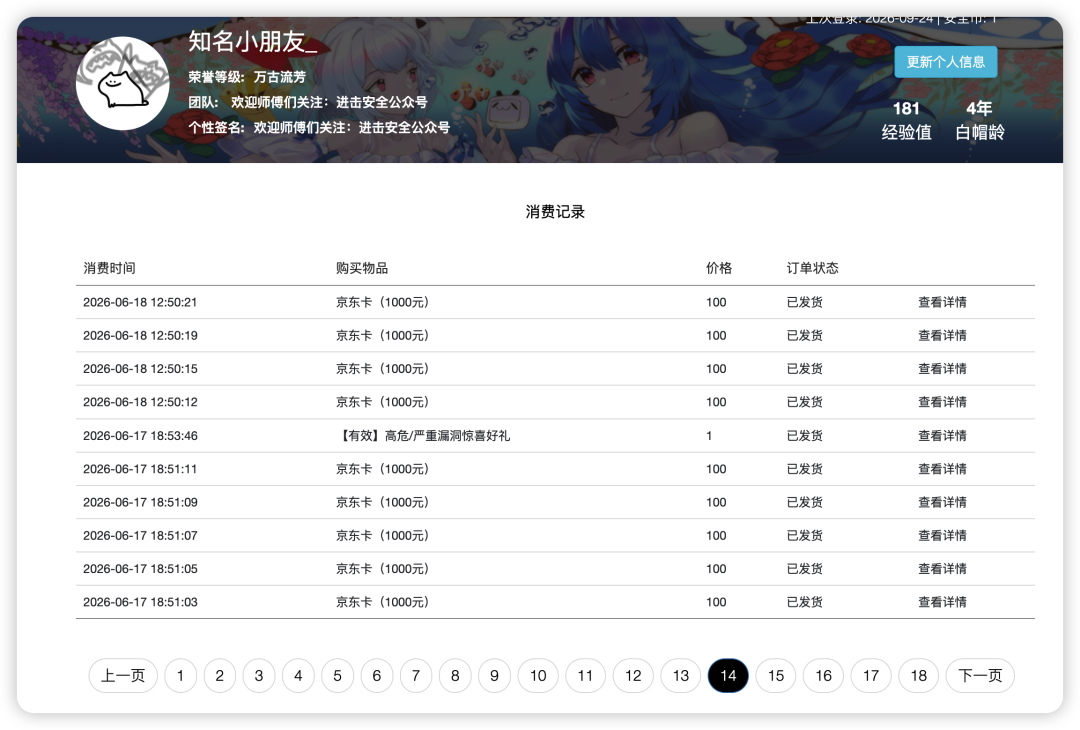Go to previous page with 上一页

(123, 676)
